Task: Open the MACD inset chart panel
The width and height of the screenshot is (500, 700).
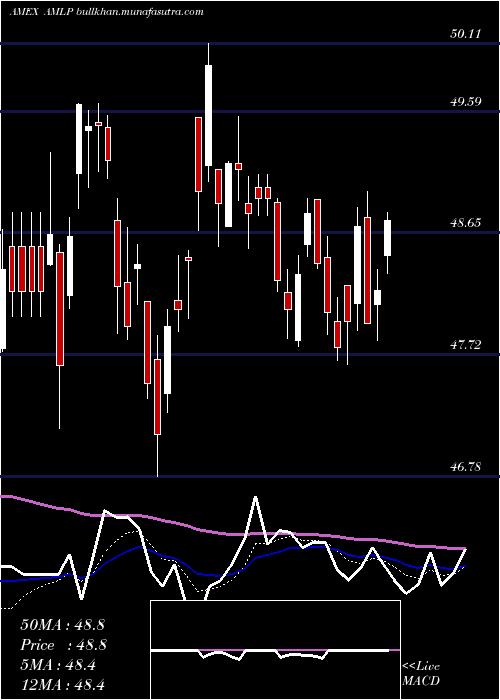Action: pos(275,650)
